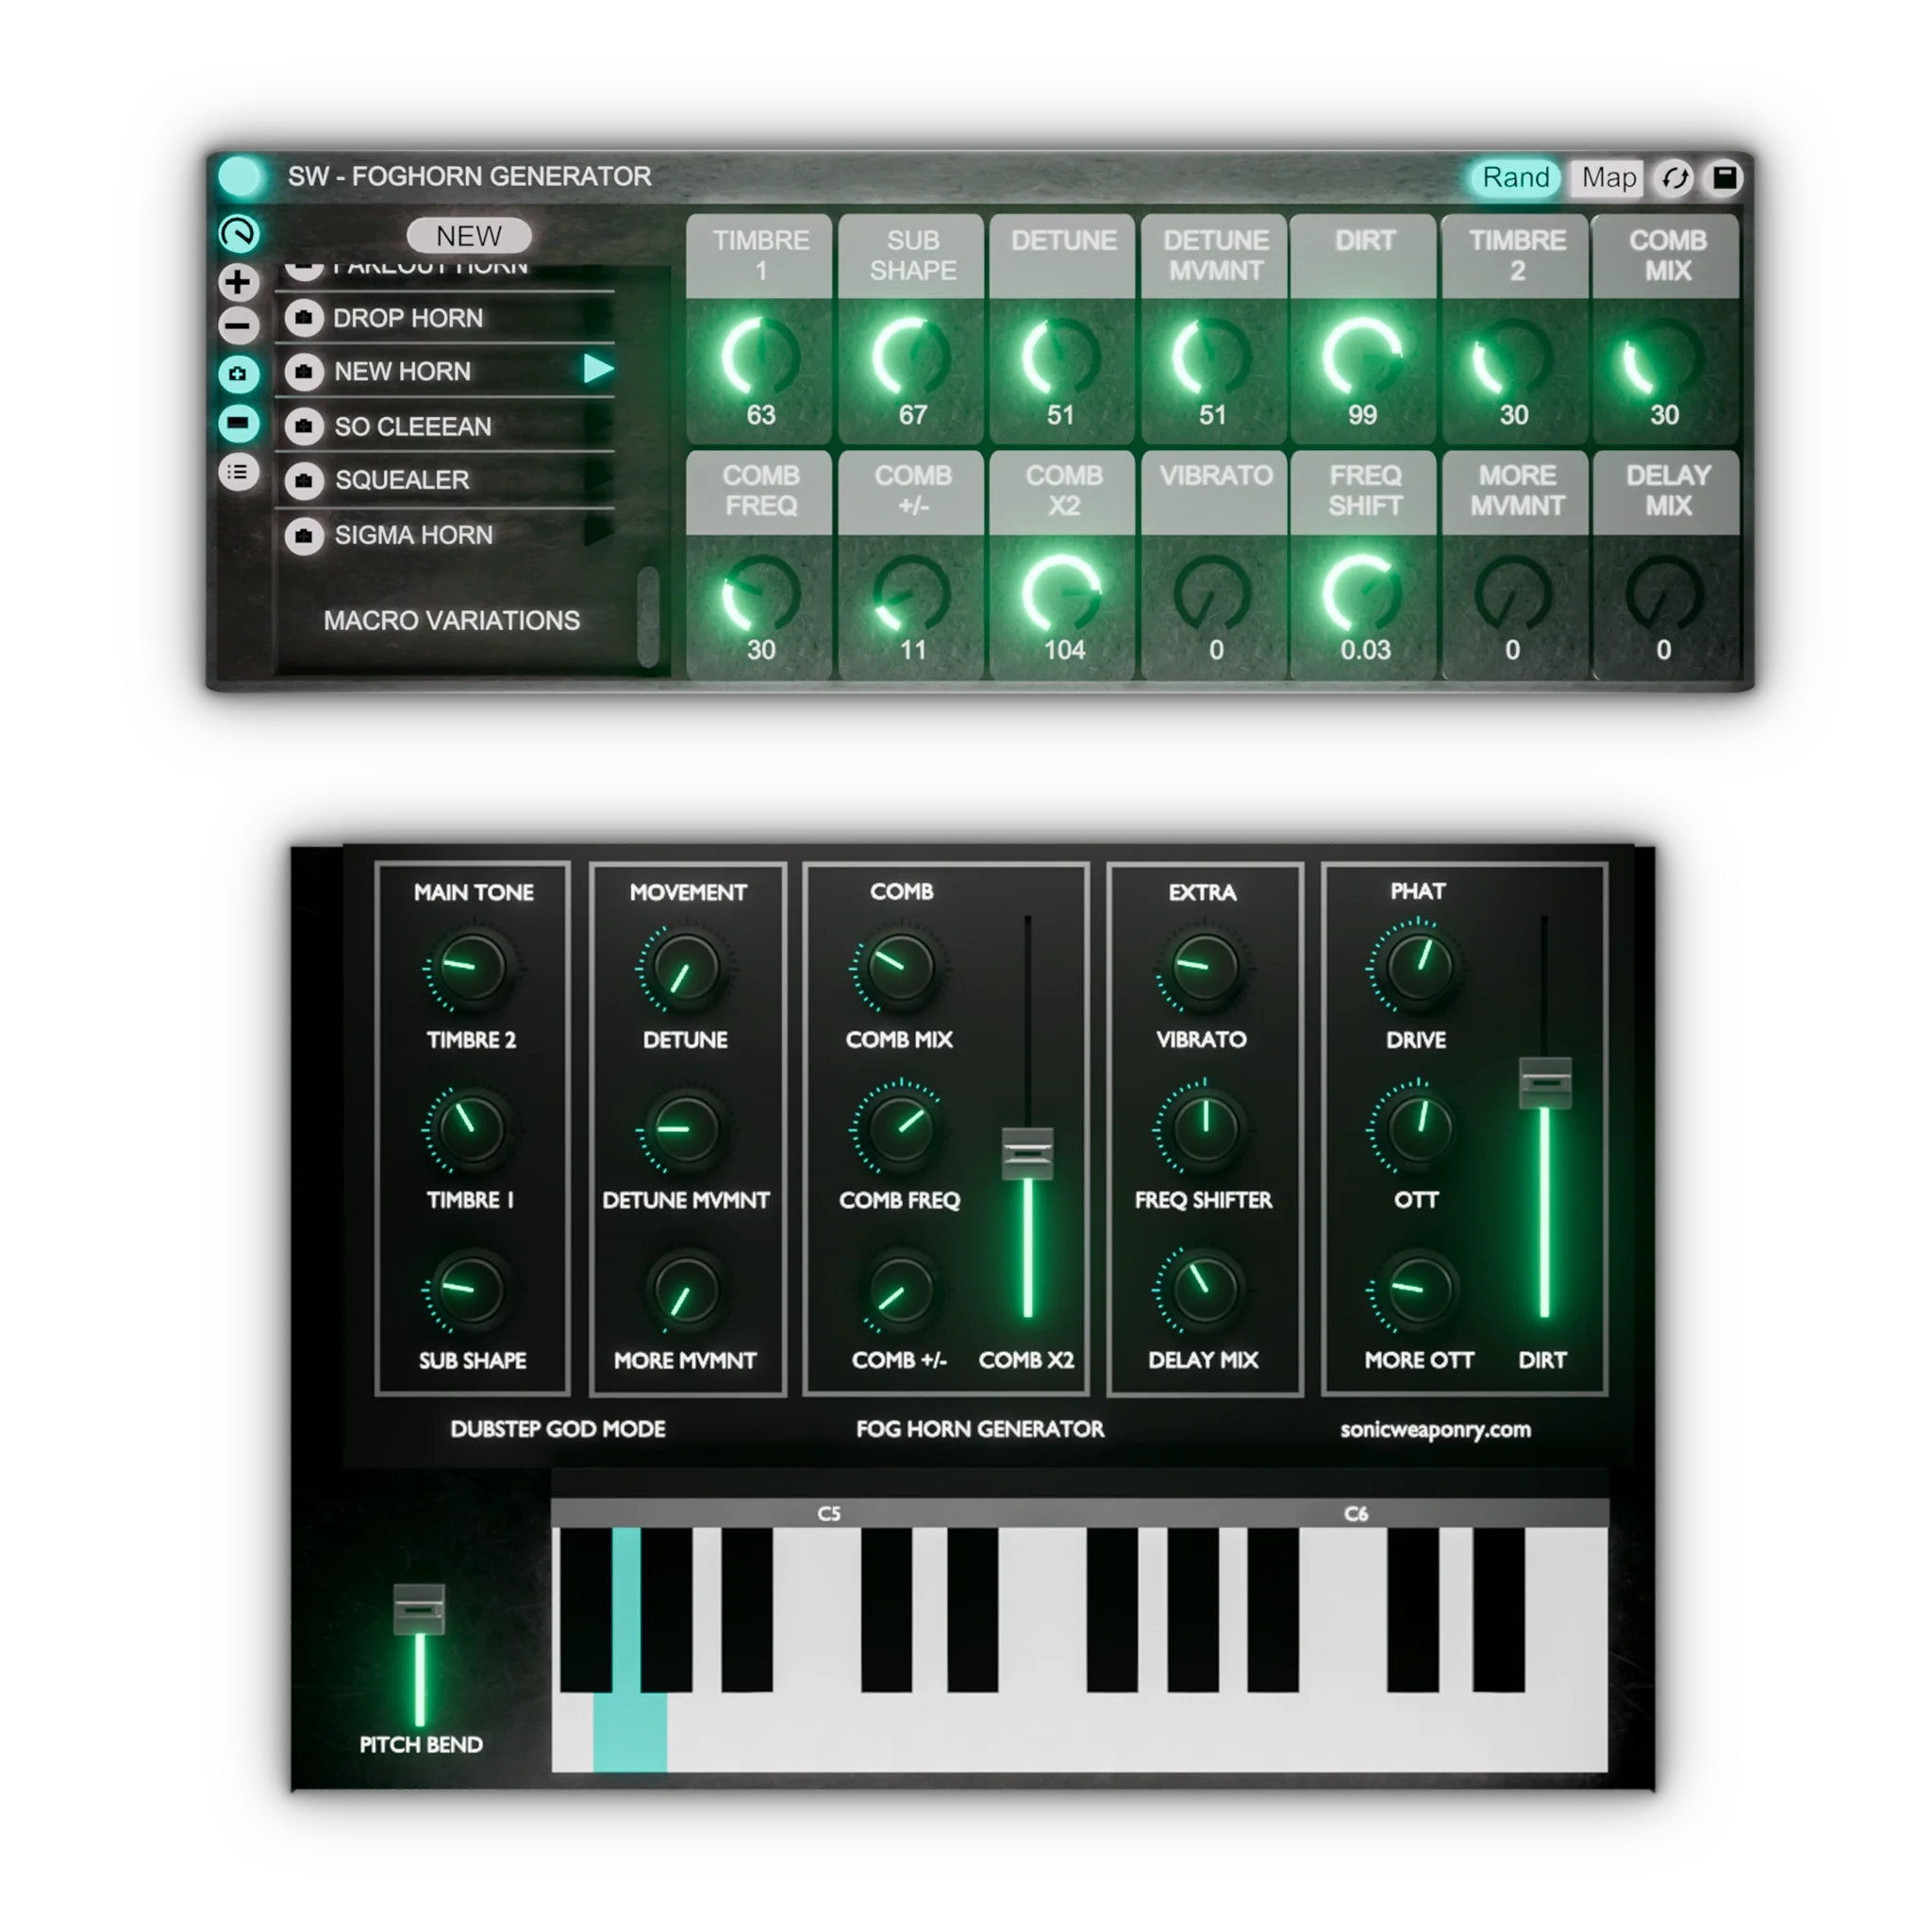Click VIBRATO knob in EXTRA panel

click(1204, 968)
